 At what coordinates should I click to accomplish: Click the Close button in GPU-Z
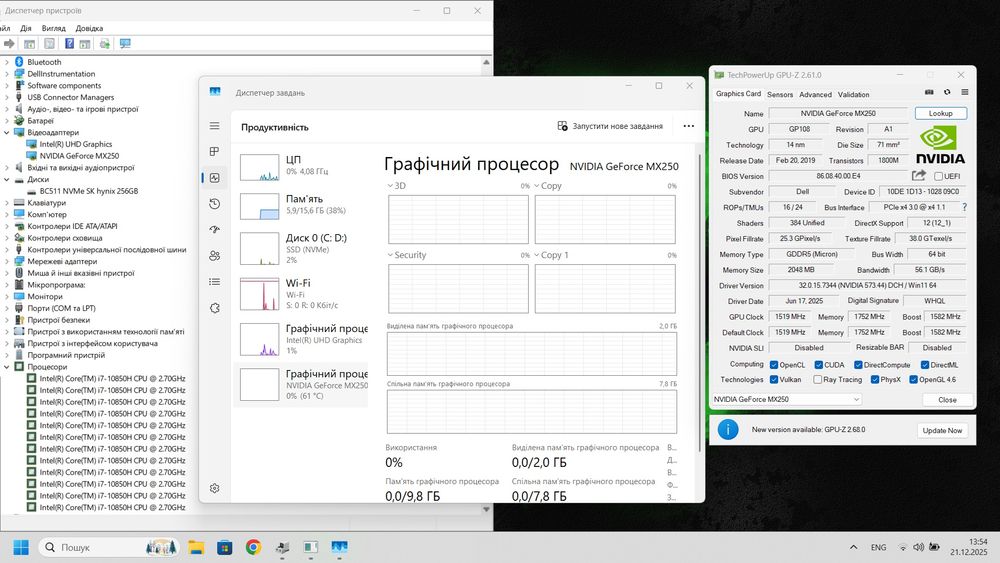(947, 400)
